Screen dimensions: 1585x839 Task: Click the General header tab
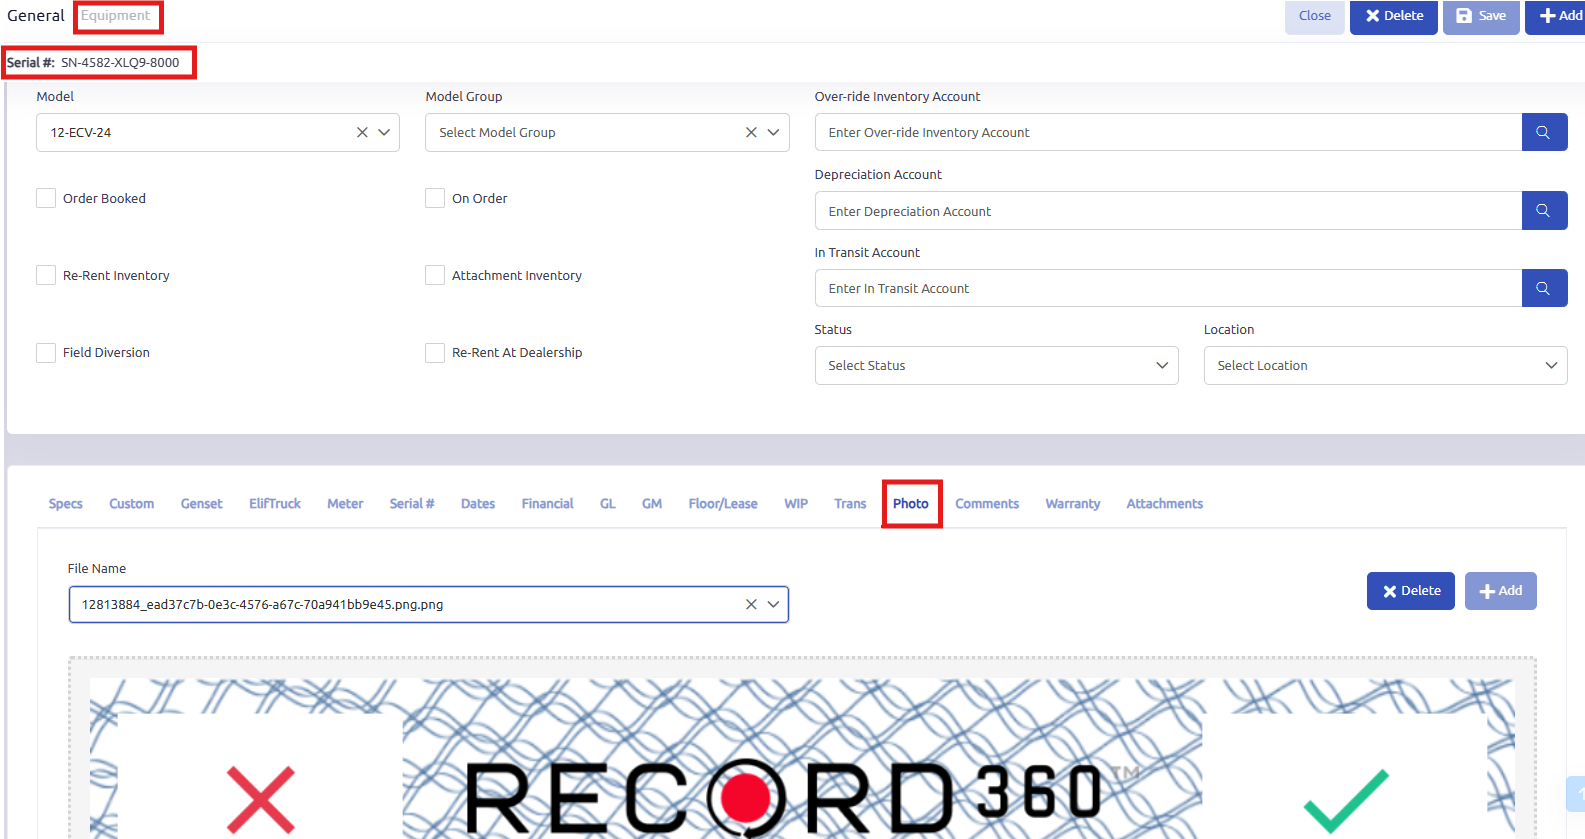(36, 16)
